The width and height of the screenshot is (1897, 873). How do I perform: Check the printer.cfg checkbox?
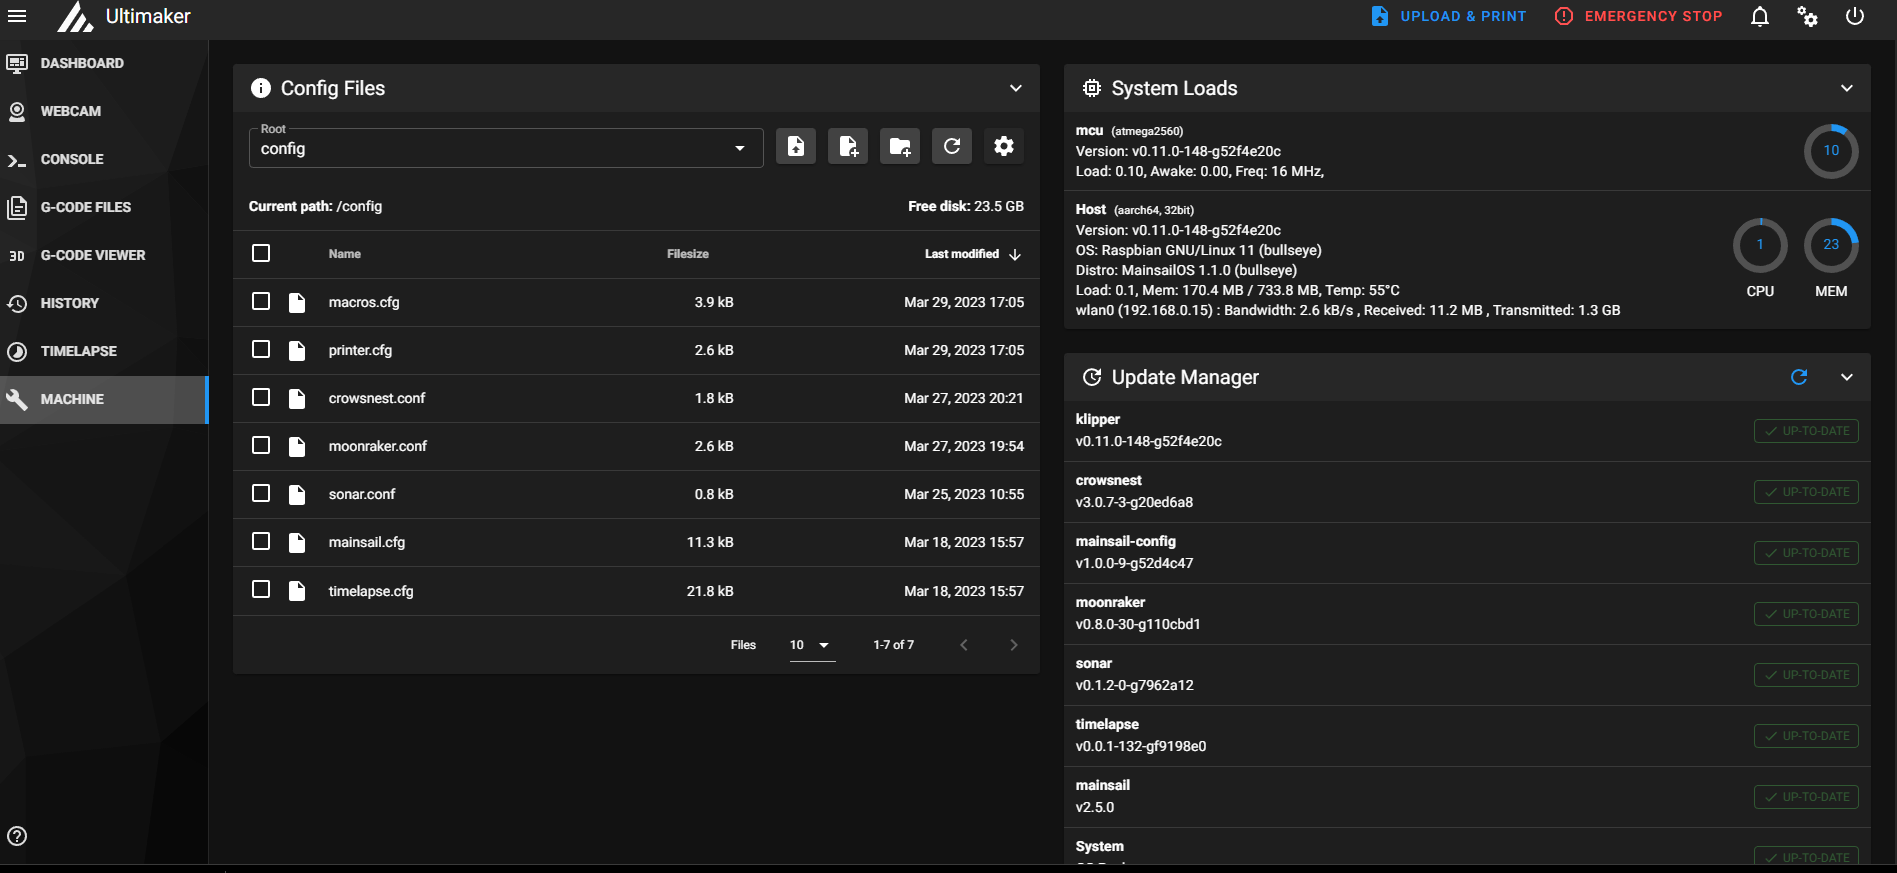261,349
